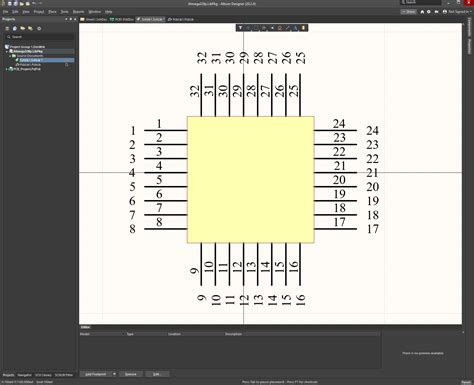Screen dimensions: 474x385
Task: Open the Add Footprint dropdown arrow
Action: point(114,374)
